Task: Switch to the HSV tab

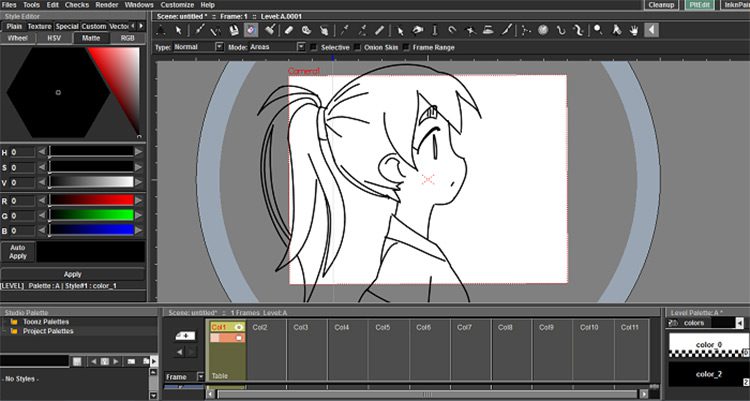Action: [x=54, y=38]
